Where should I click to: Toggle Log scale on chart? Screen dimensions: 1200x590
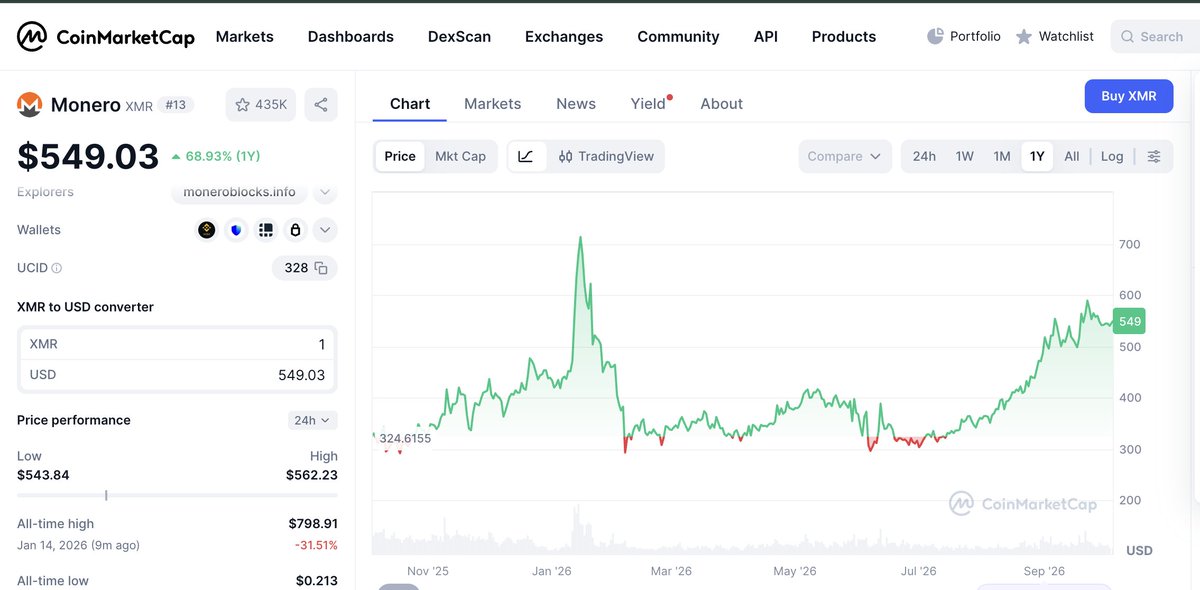(x=1112, y=156)
